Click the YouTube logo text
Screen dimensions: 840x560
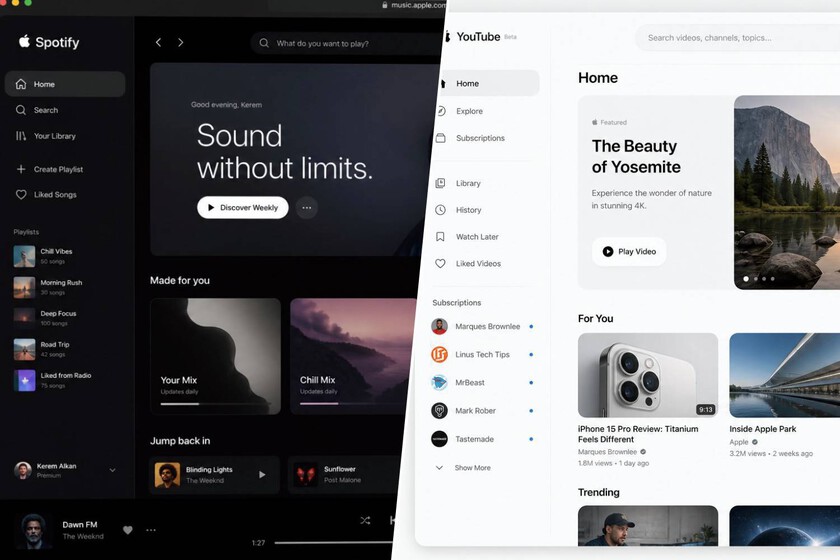[478, 36]
